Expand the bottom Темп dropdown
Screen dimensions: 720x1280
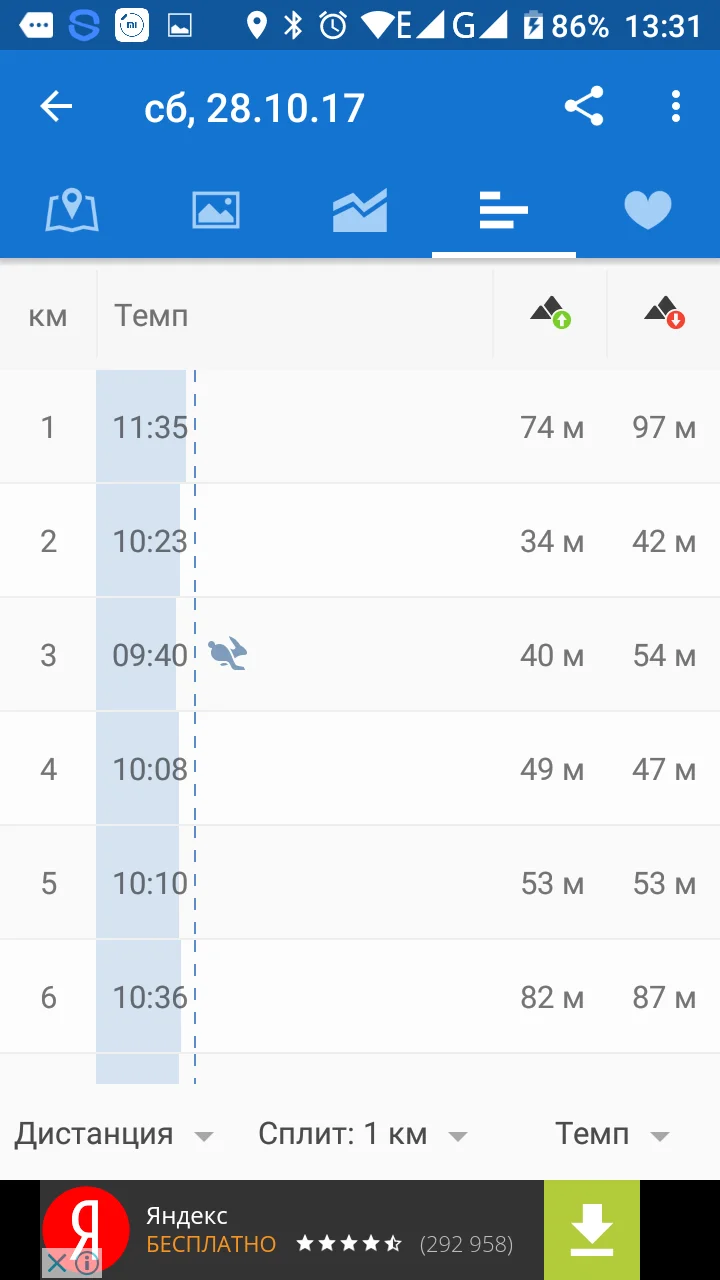[x=612, y=1134]
